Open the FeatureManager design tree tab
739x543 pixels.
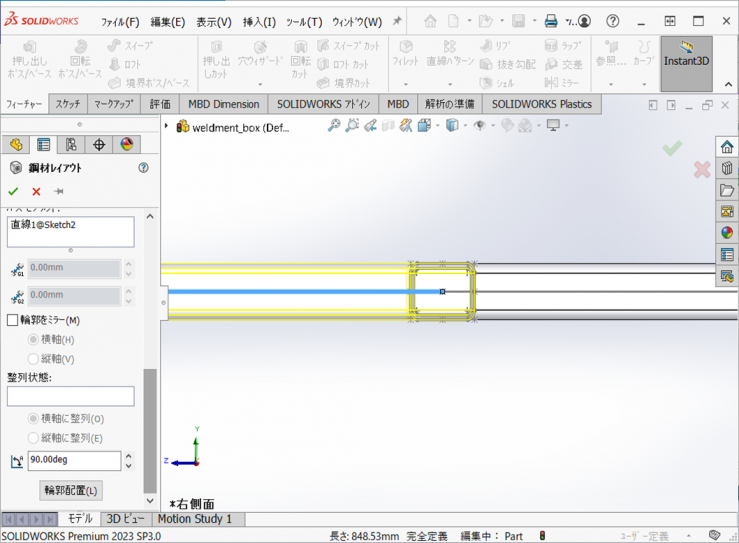[15, 145]
